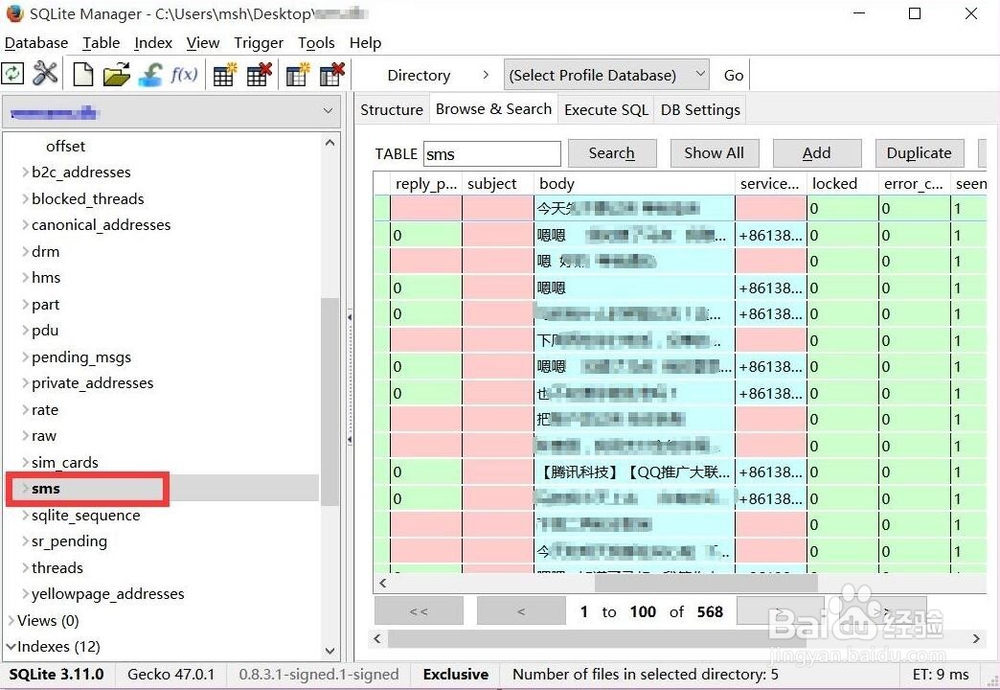This screenshot has height=690, width=1000.
Task: Expand the drm table node
Action: 26,251
